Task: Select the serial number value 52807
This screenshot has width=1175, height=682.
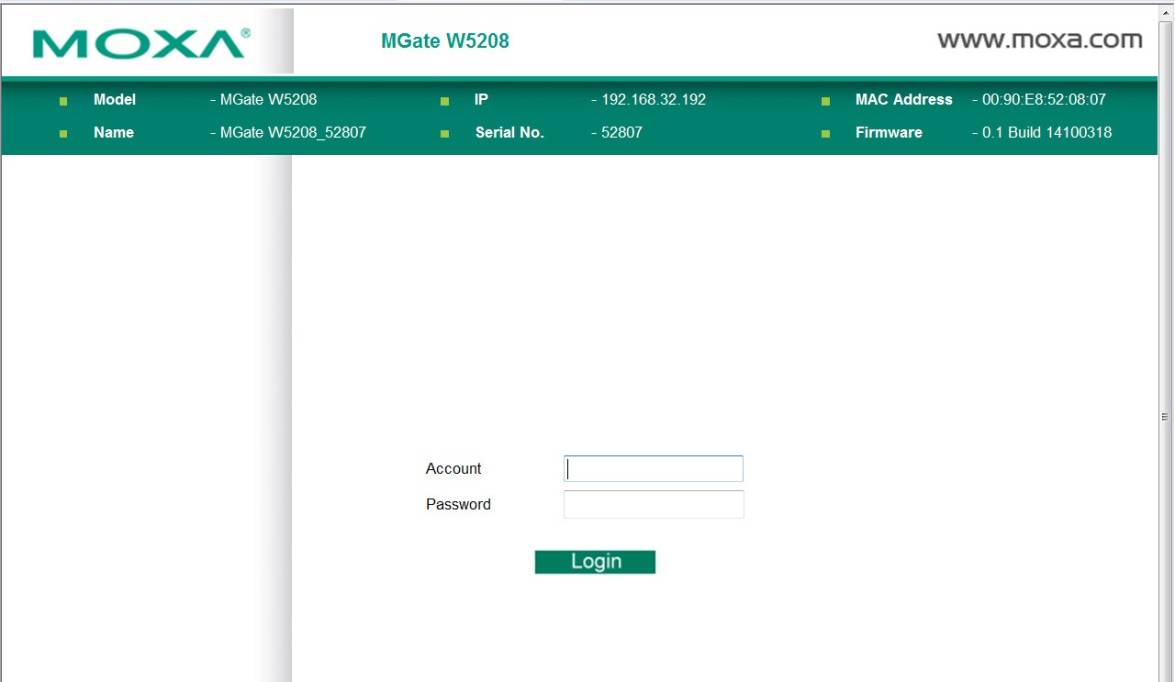Action: click(621, 133)
